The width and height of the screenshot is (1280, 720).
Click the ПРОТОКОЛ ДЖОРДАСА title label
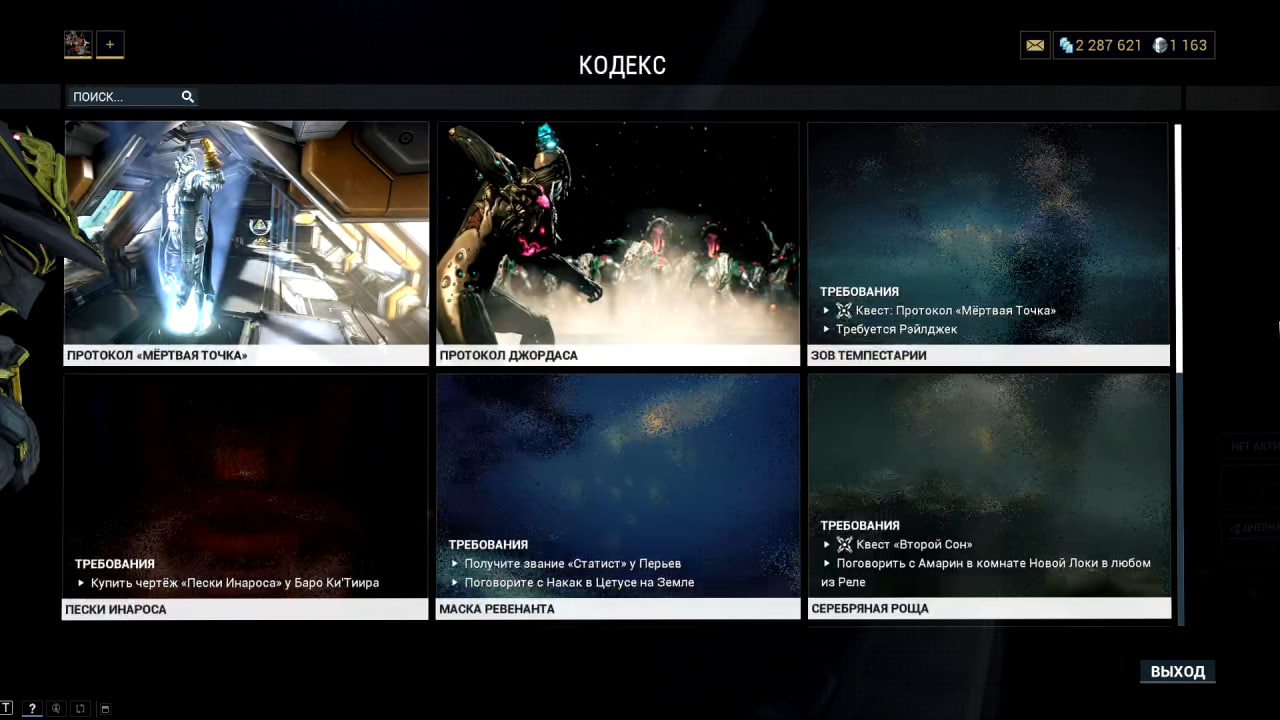[508, 355]
